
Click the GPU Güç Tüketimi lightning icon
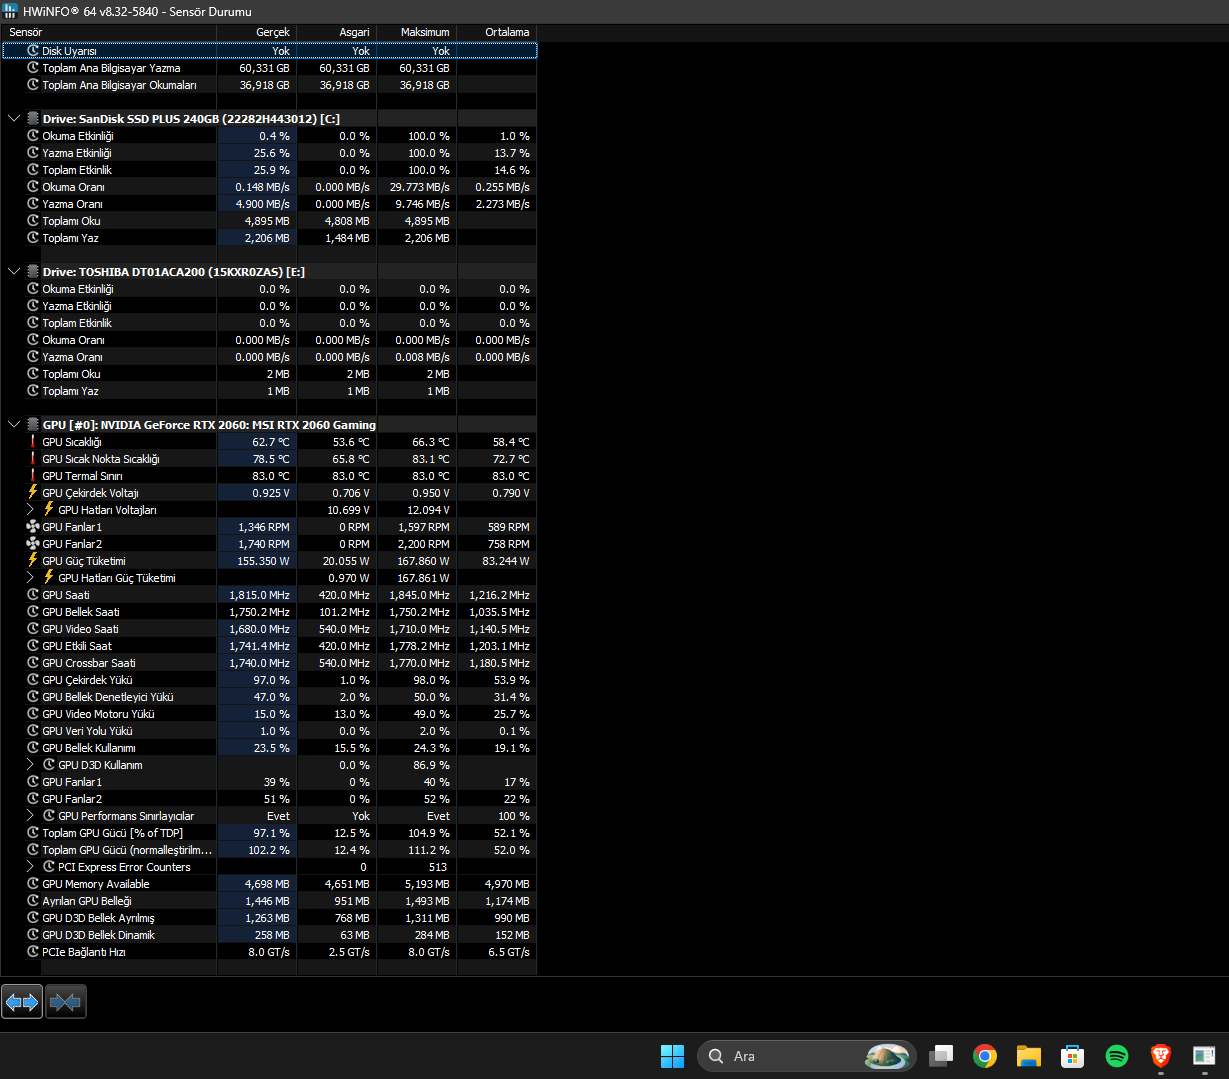coord(33,561)
